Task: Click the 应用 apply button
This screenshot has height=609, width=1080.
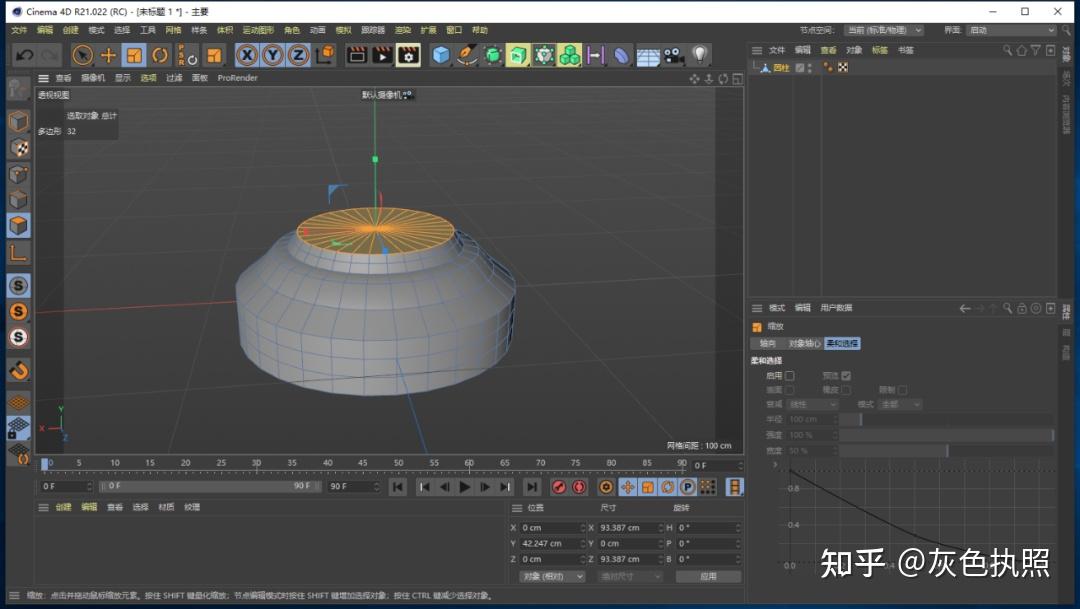Action: 708,576
